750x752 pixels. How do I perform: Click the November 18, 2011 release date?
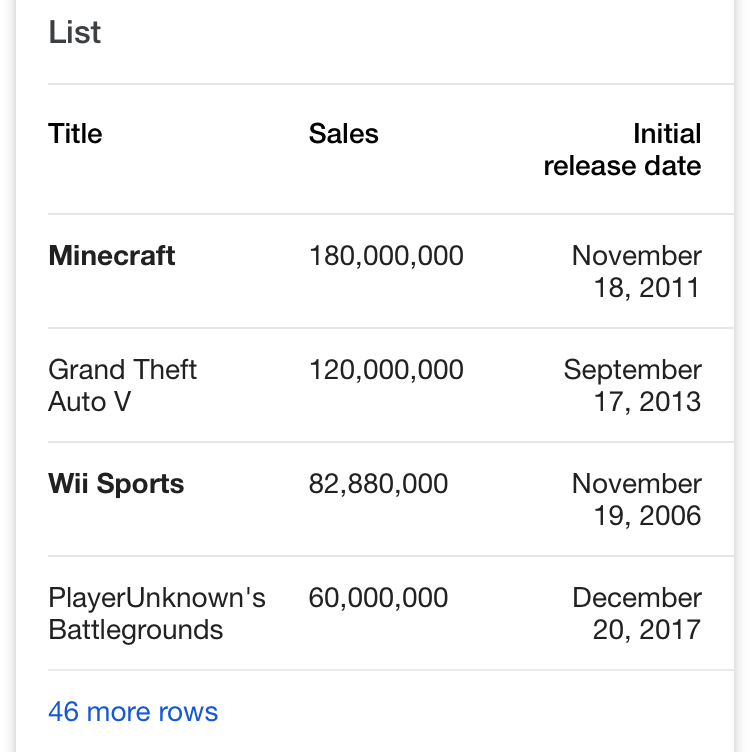(637, 272)
